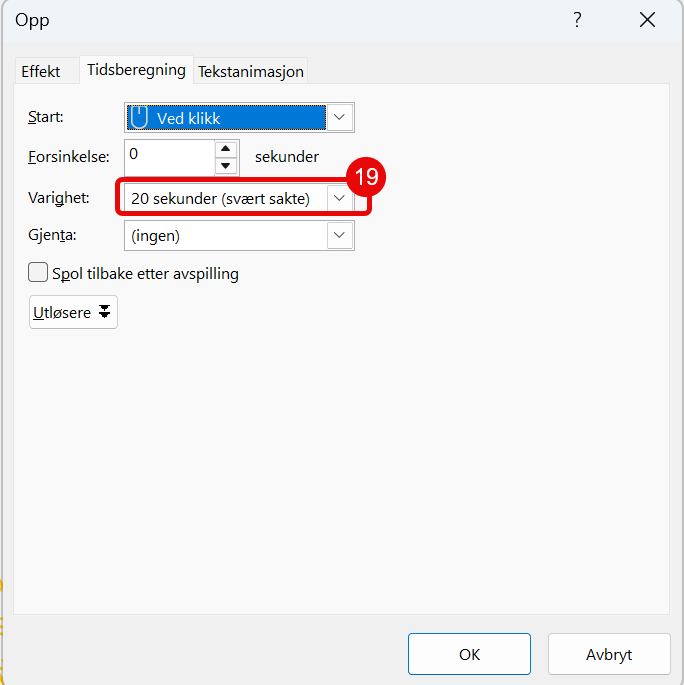This screenshot has height=685, width=684.
Task: Close the Opp dialog window
Action: coord(647,20)
